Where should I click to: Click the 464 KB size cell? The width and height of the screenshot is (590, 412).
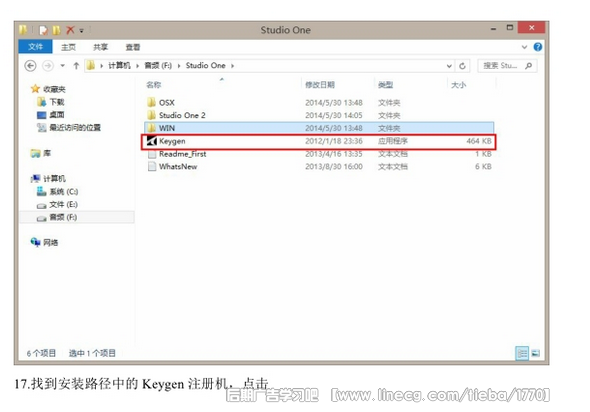(479, 141)
